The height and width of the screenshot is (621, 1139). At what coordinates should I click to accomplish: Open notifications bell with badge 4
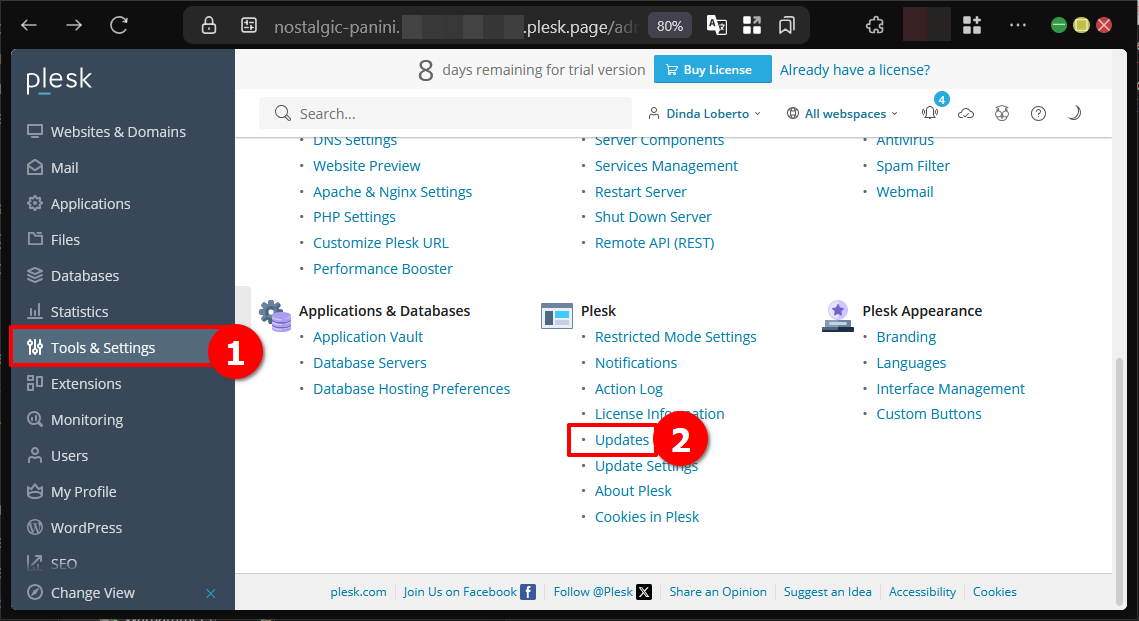click(930, 113)
